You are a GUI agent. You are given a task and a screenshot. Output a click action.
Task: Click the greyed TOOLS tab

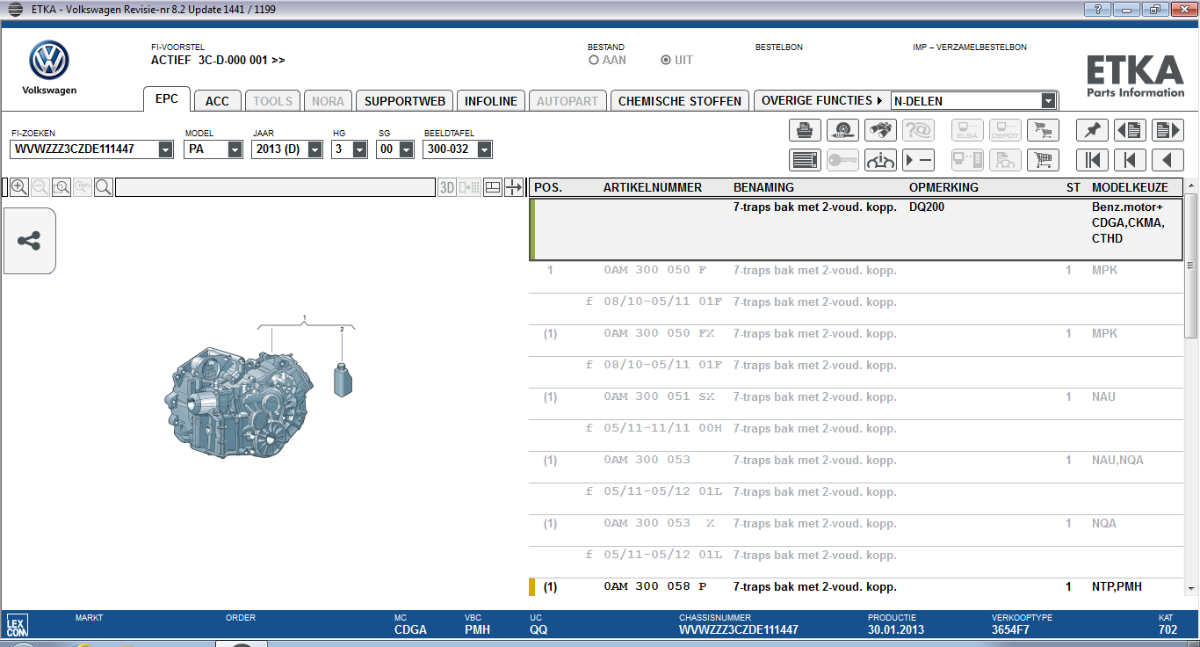click(272, 101)
